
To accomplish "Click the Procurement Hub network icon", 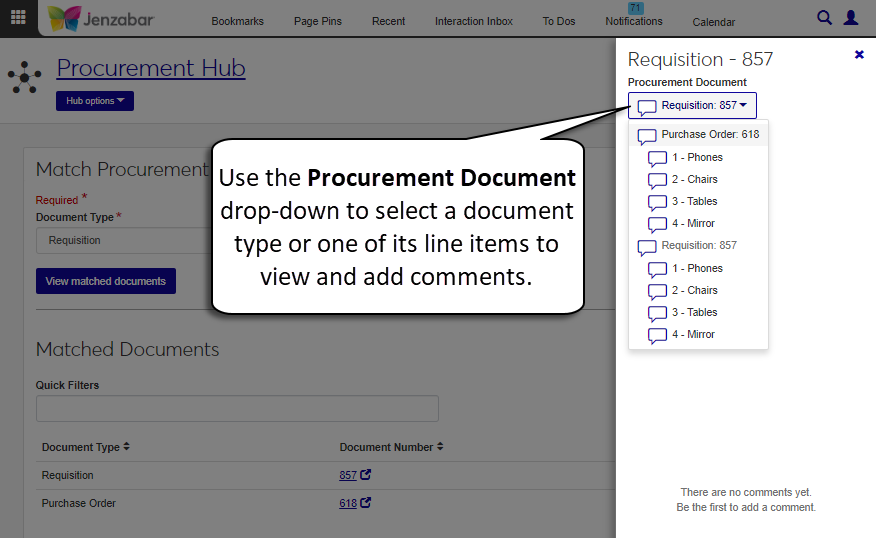I will (x=25, y=77).
